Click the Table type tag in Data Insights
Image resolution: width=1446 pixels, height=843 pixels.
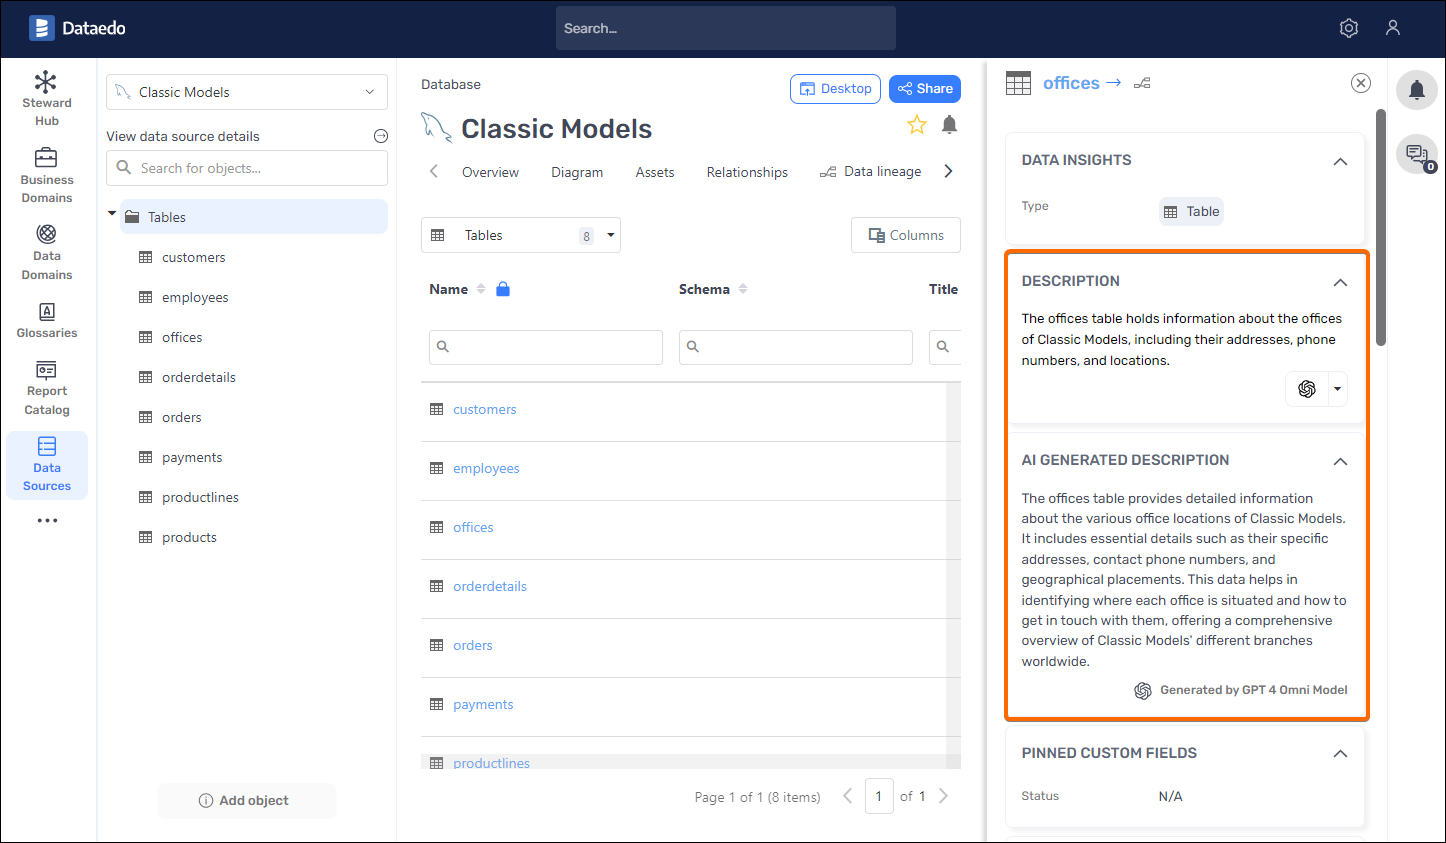tap(1191, 212)
